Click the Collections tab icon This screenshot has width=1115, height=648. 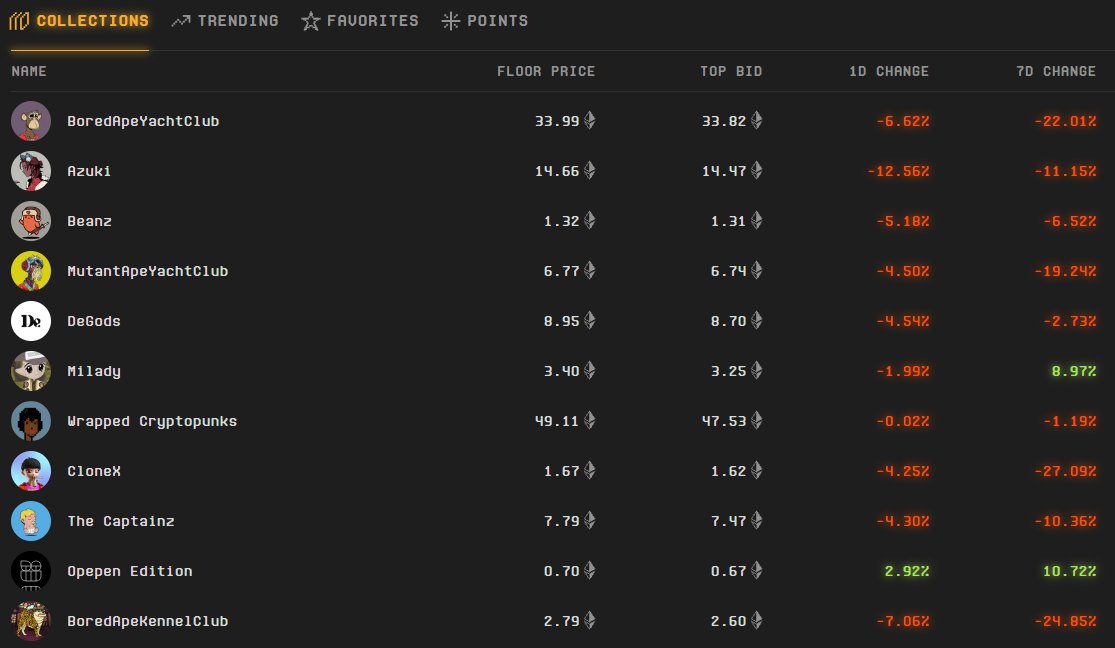click(x=19, y=21)
